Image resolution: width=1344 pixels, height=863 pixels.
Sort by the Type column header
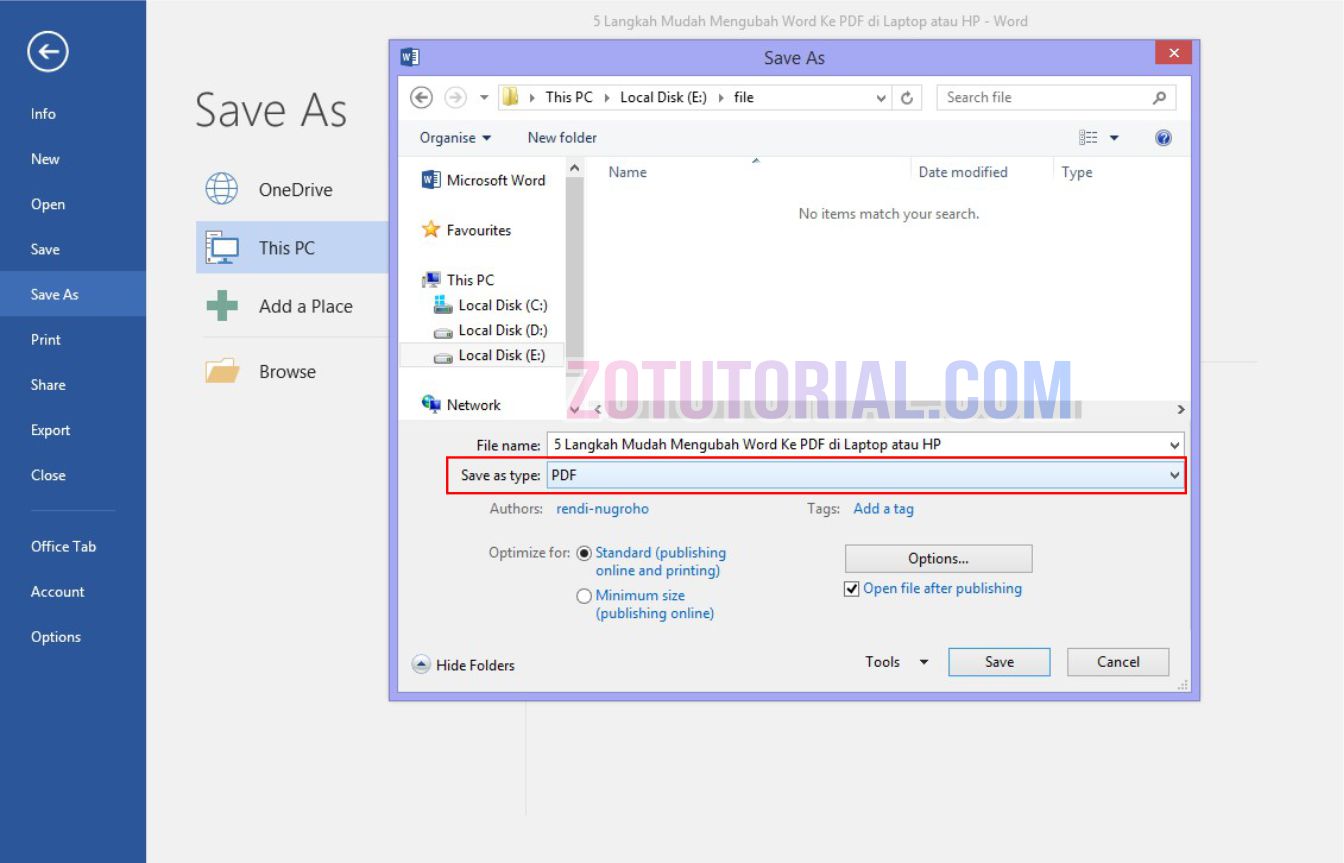(1077, 172)
